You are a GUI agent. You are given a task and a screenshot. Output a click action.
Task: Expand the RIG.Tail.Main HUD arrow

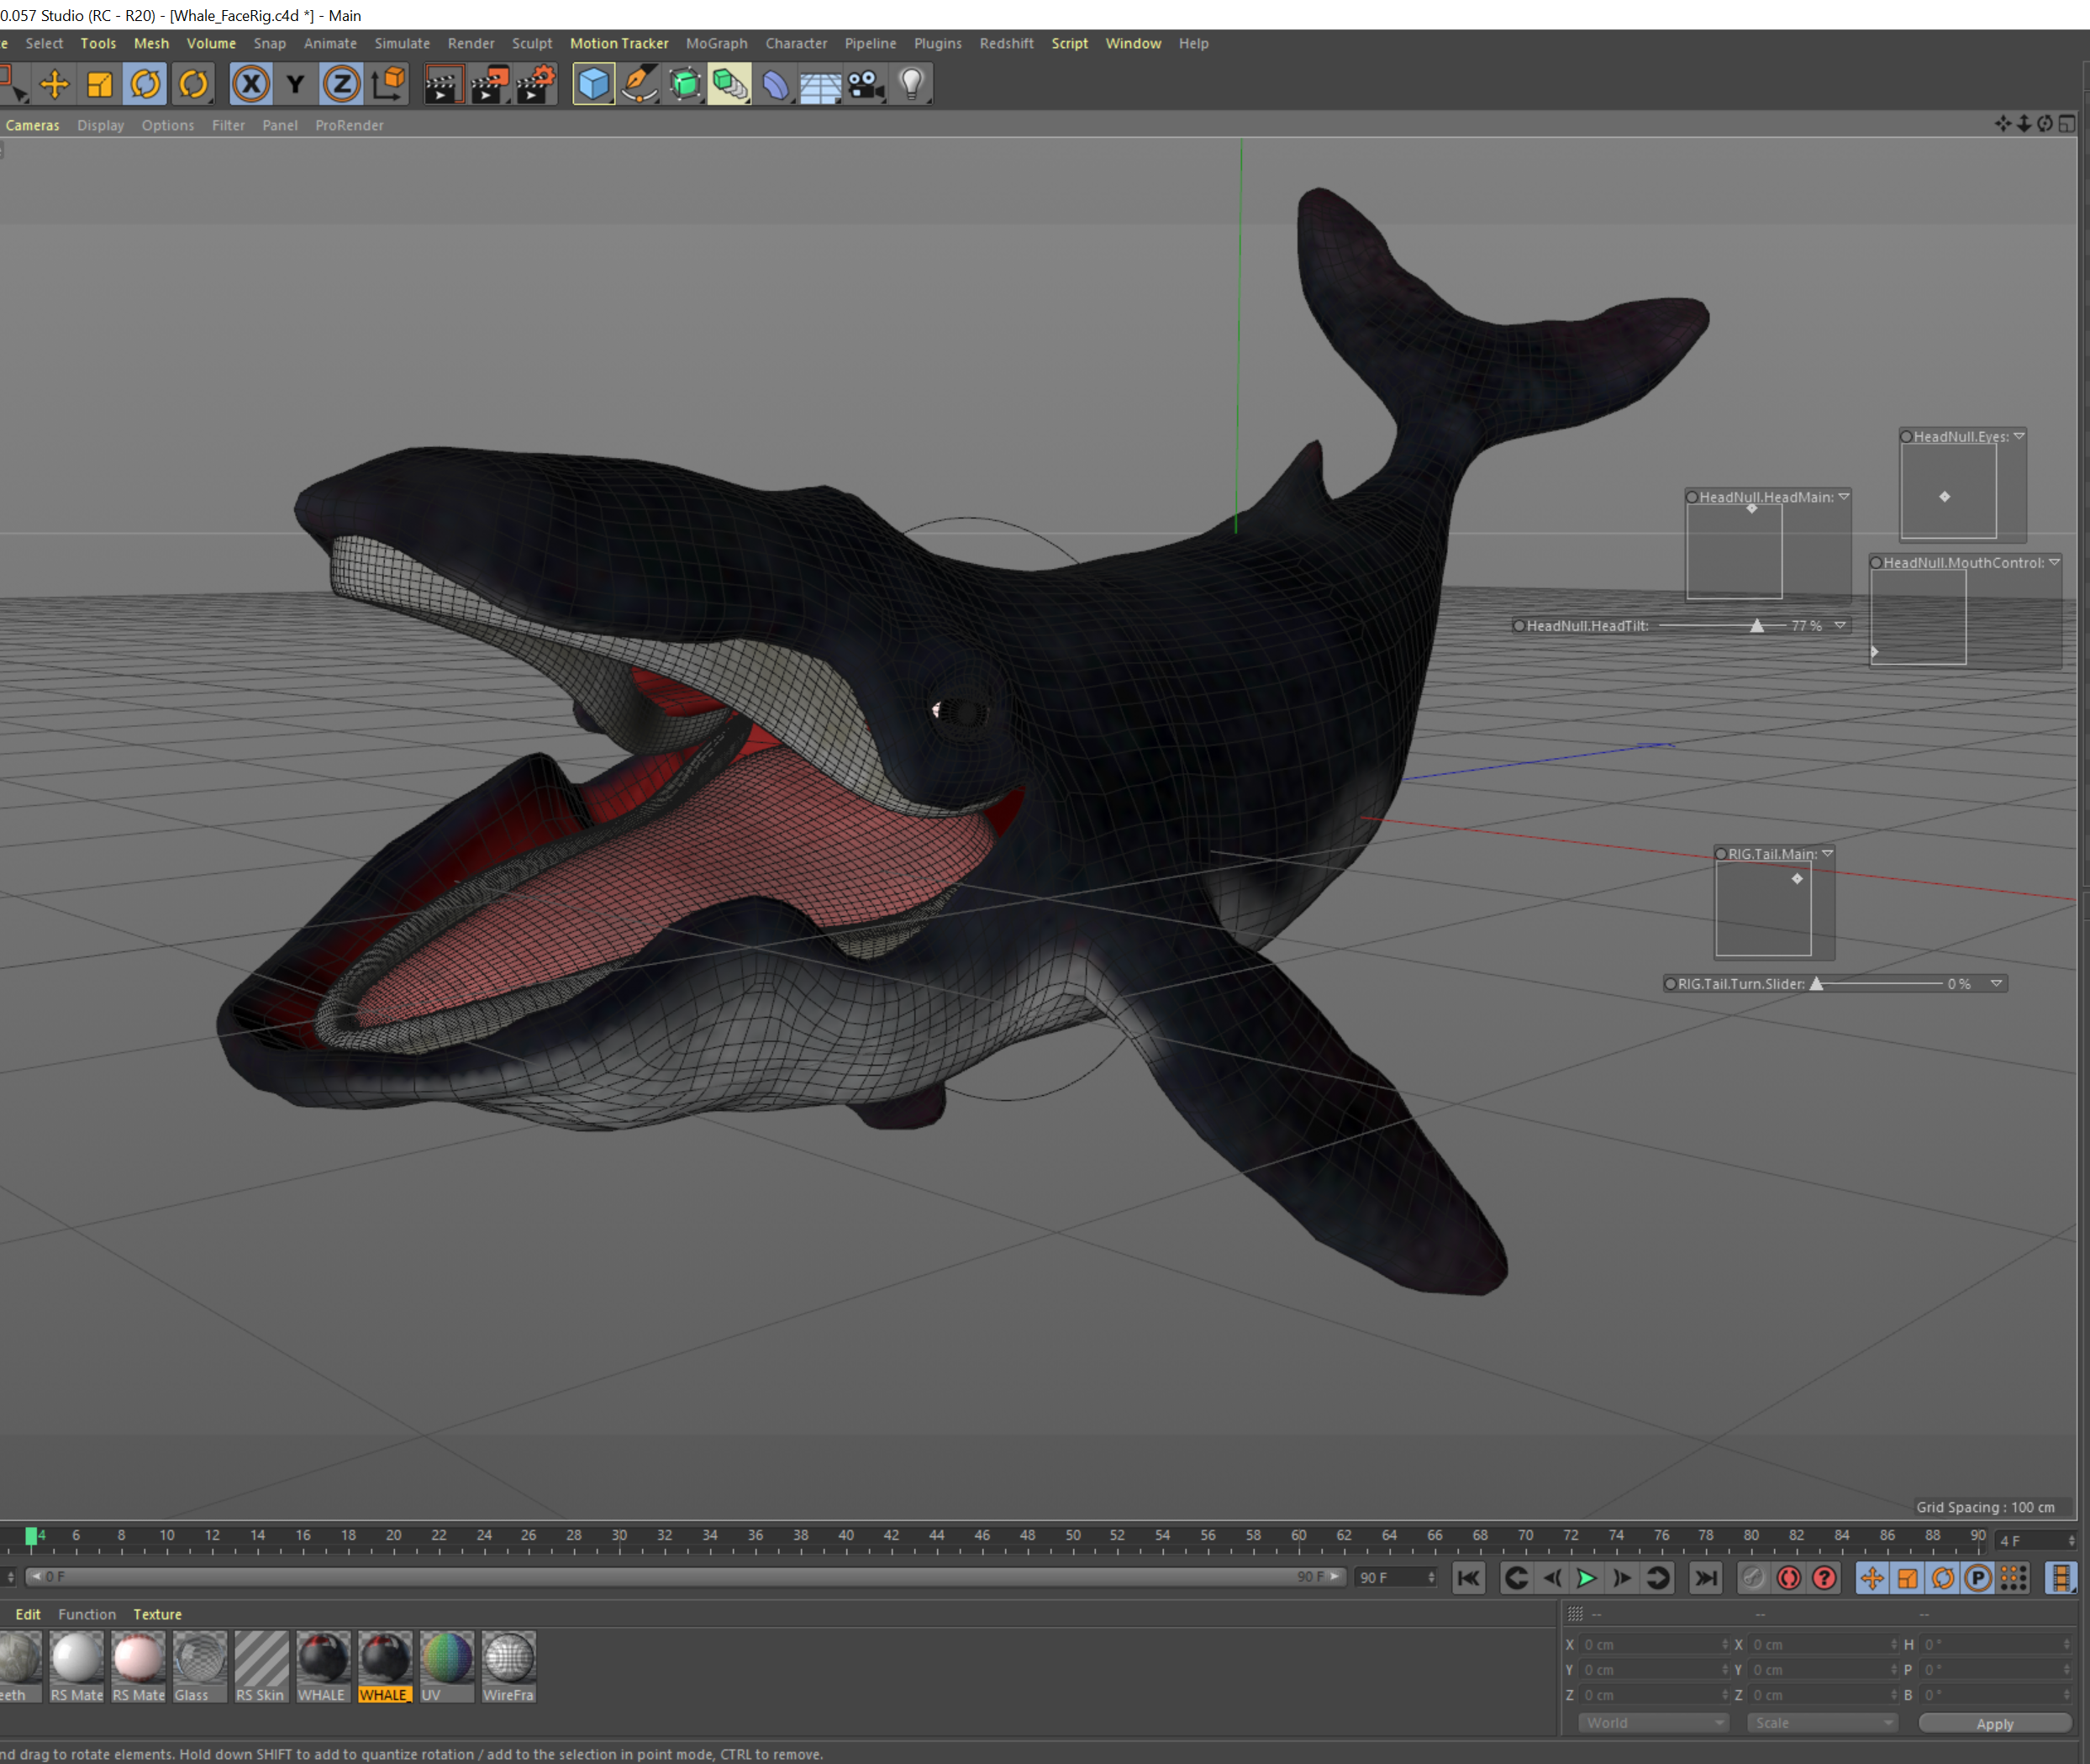click(1827, 853)
